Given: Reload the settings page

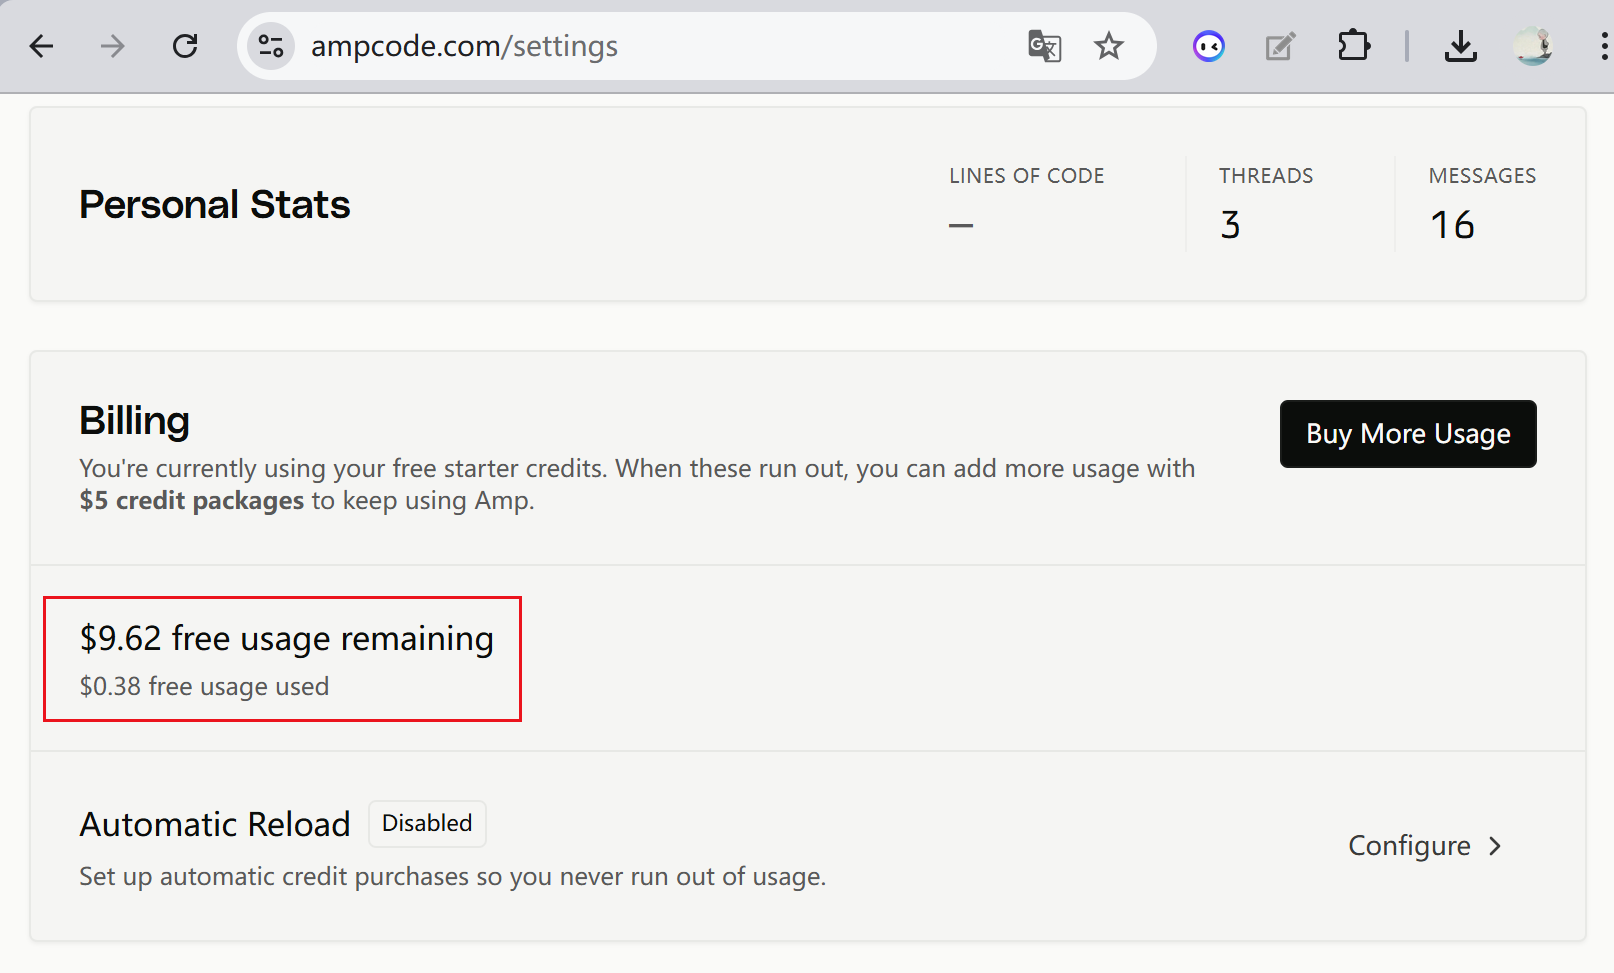Looking at the screenshot, I should coord(185,46).
